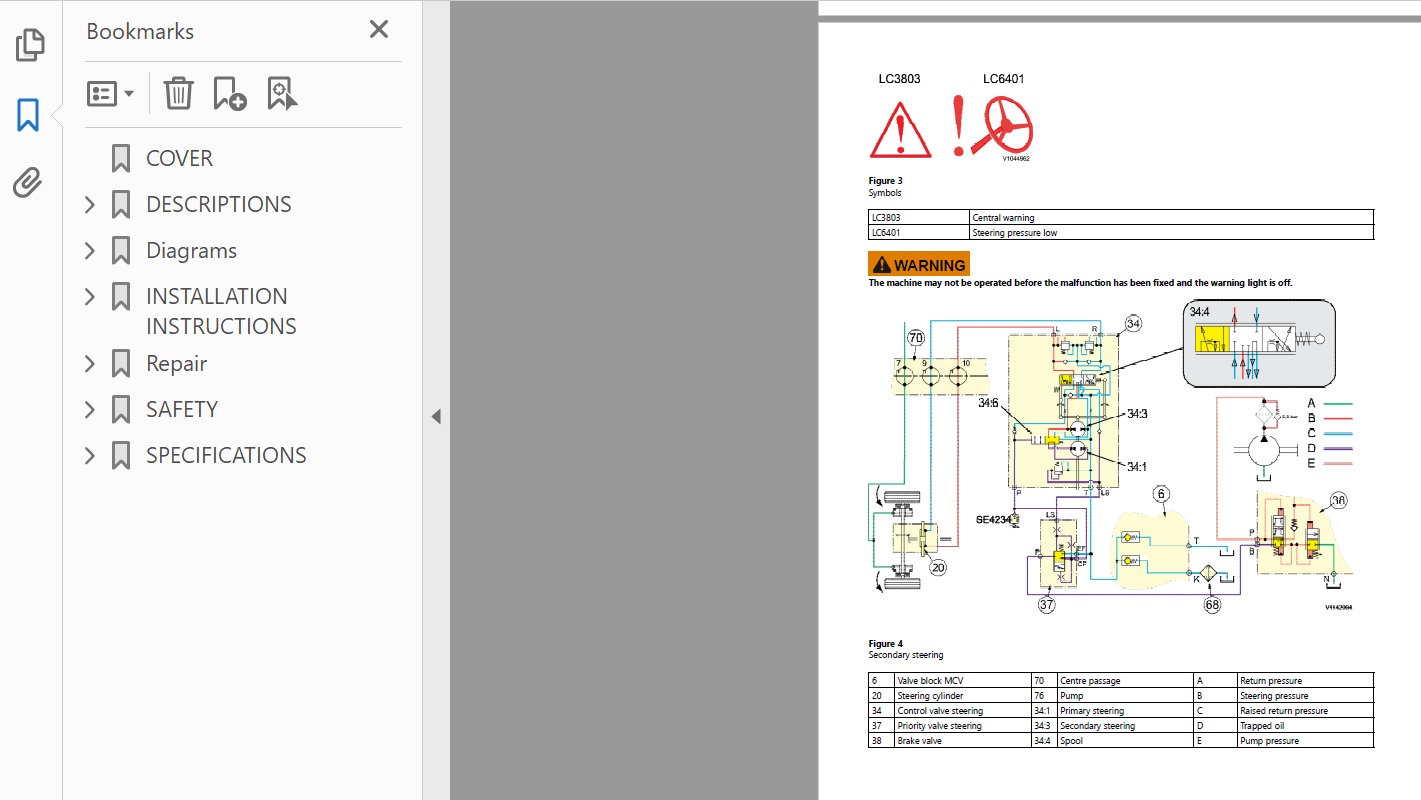Expand the INSTALLATION INSTRUCTIONS bookmark
Viewport: 1421px width, 800px height.
coord(90,297)
